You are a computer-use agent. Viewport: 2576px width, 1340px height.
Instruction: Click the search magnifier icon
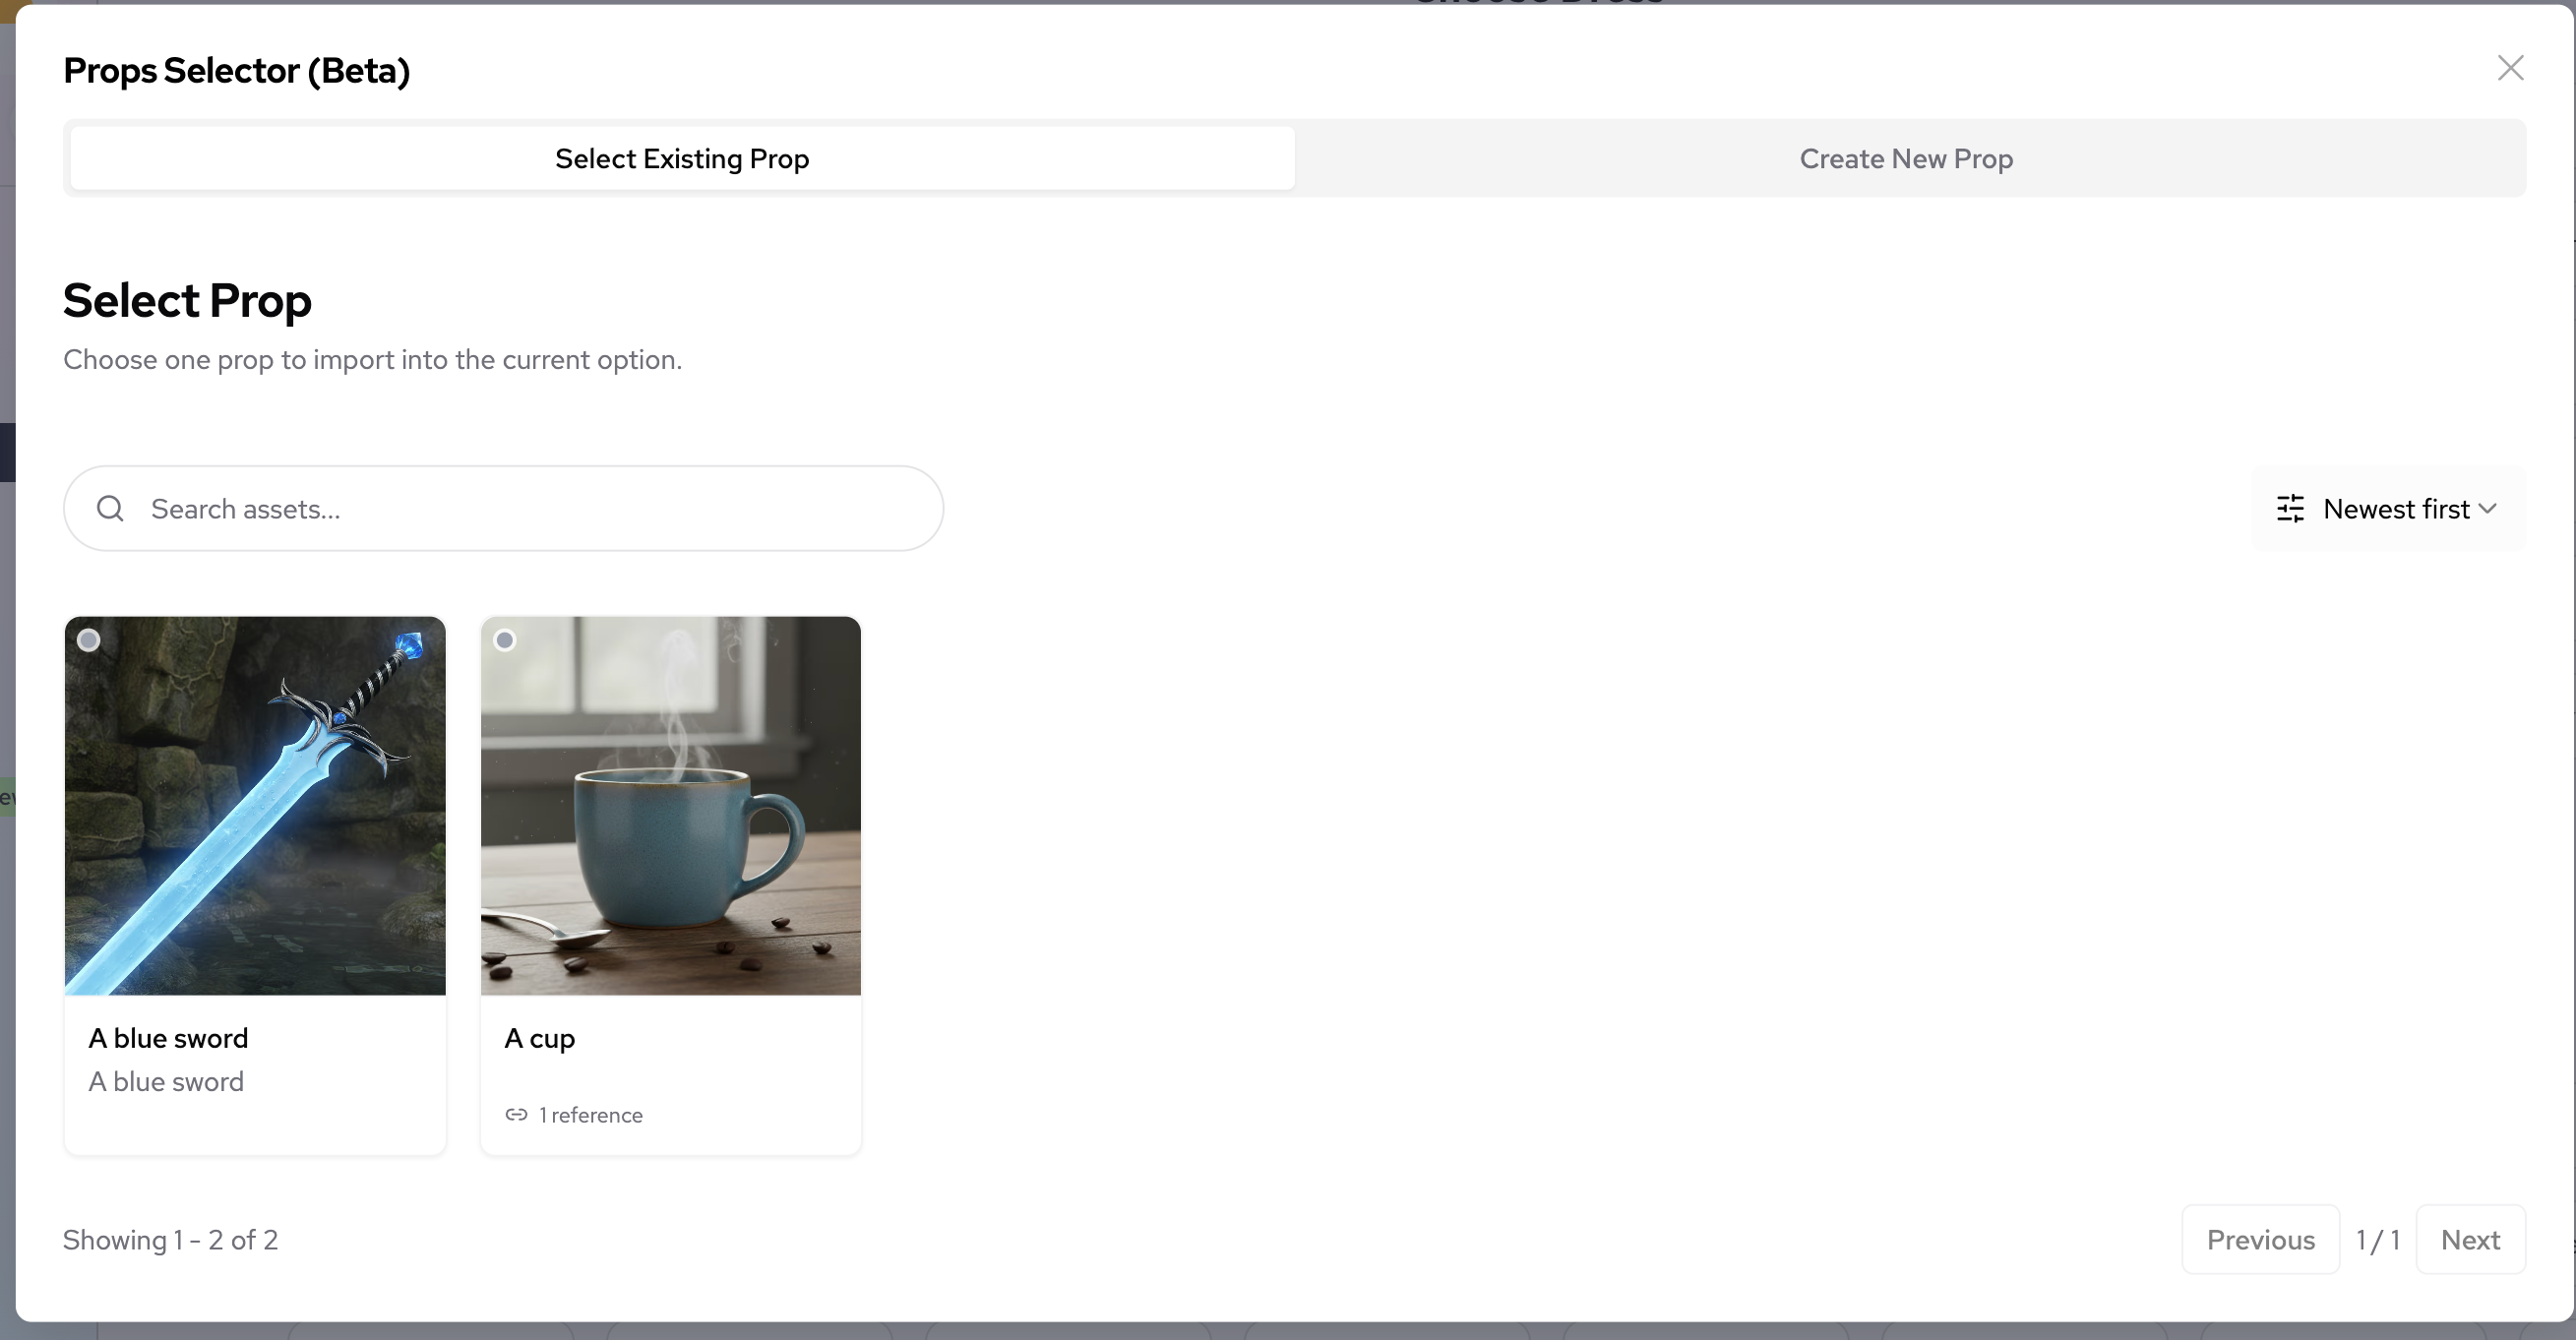click(x=110, y=509)
